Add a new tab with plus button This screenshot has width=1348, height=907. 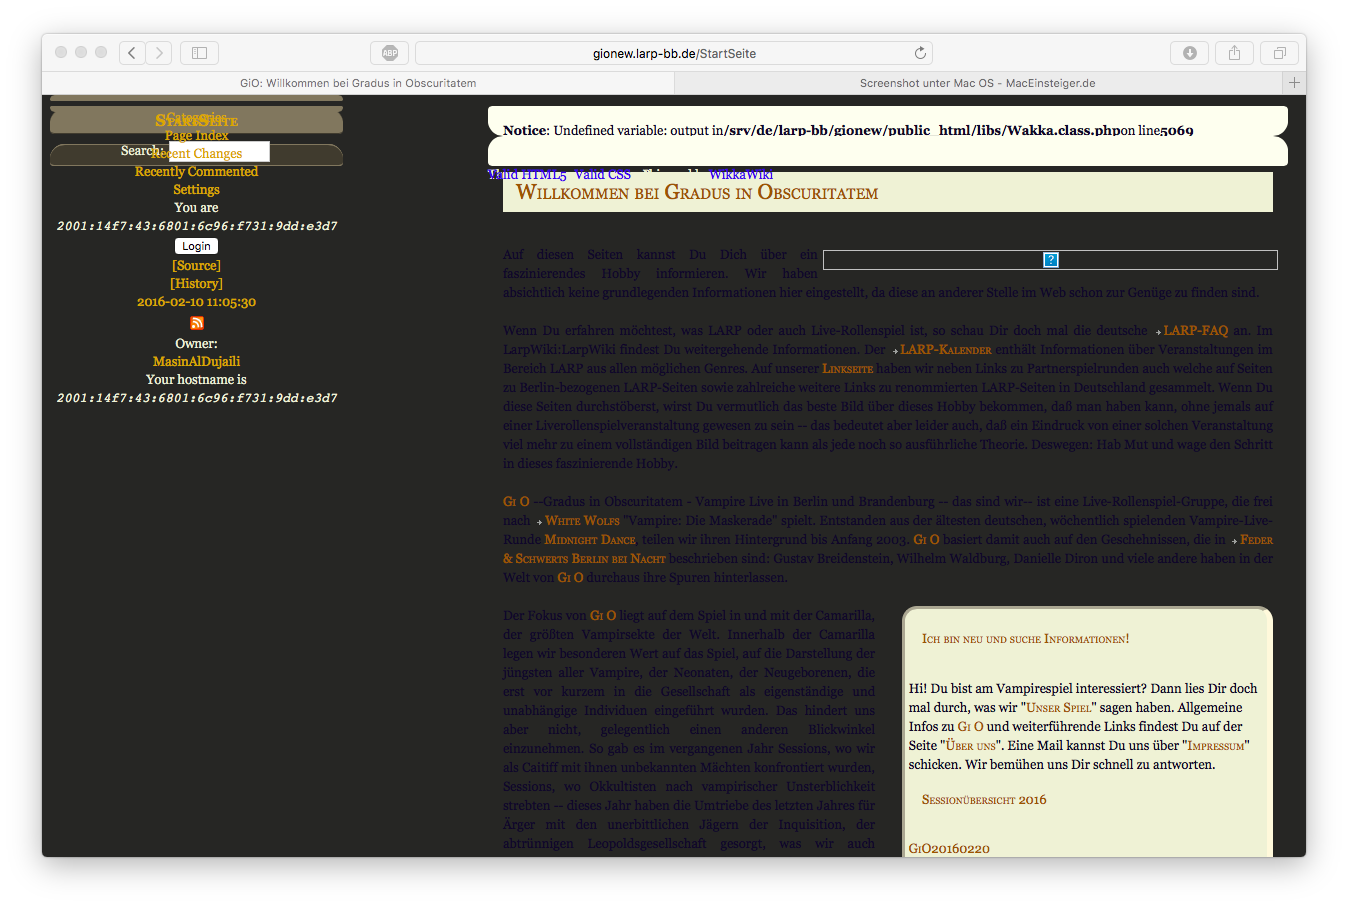pyautogui.click(x=1294, y=83)
